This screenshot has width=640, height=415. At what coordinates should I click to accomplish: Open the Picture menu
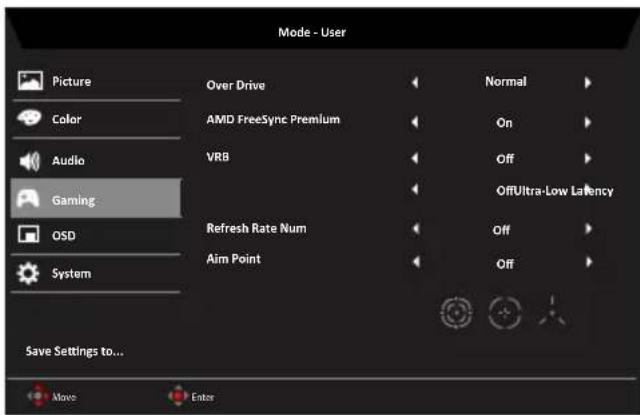pos(96,81)
